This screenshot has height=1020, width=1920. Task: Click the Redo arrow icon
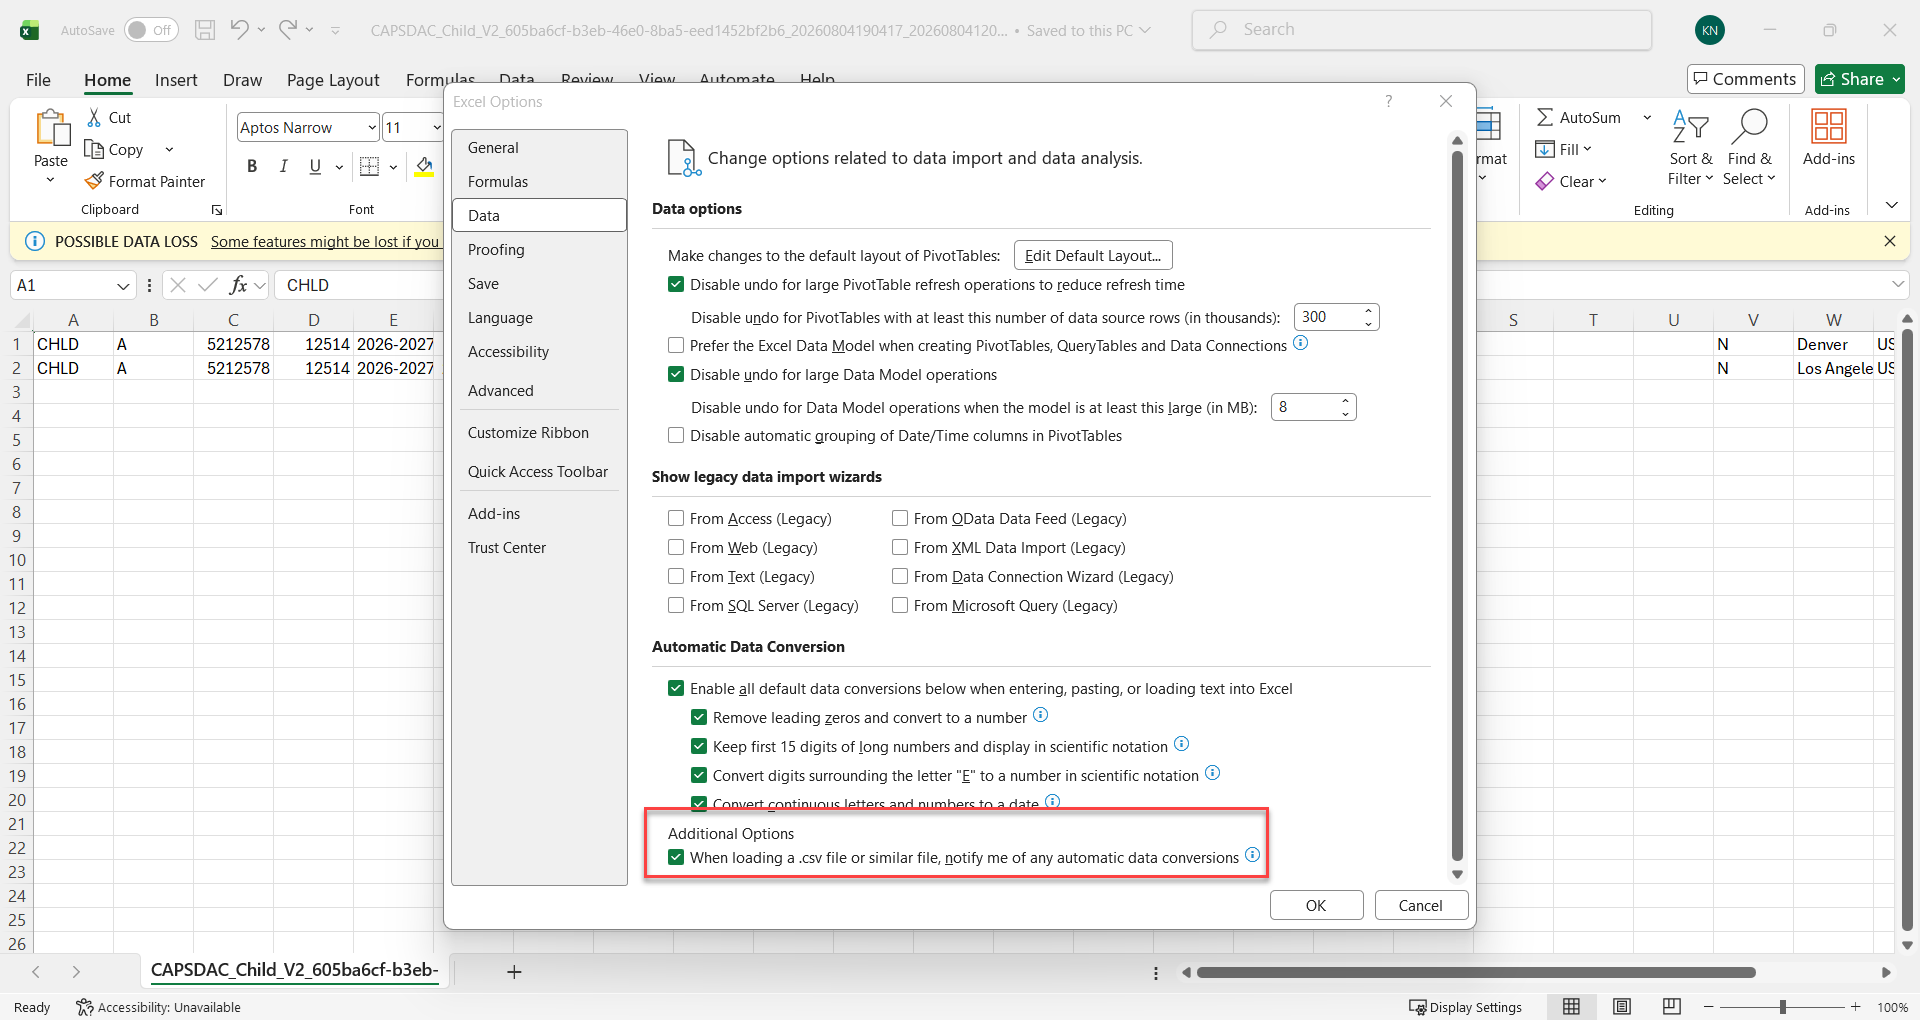coord(288,29)
